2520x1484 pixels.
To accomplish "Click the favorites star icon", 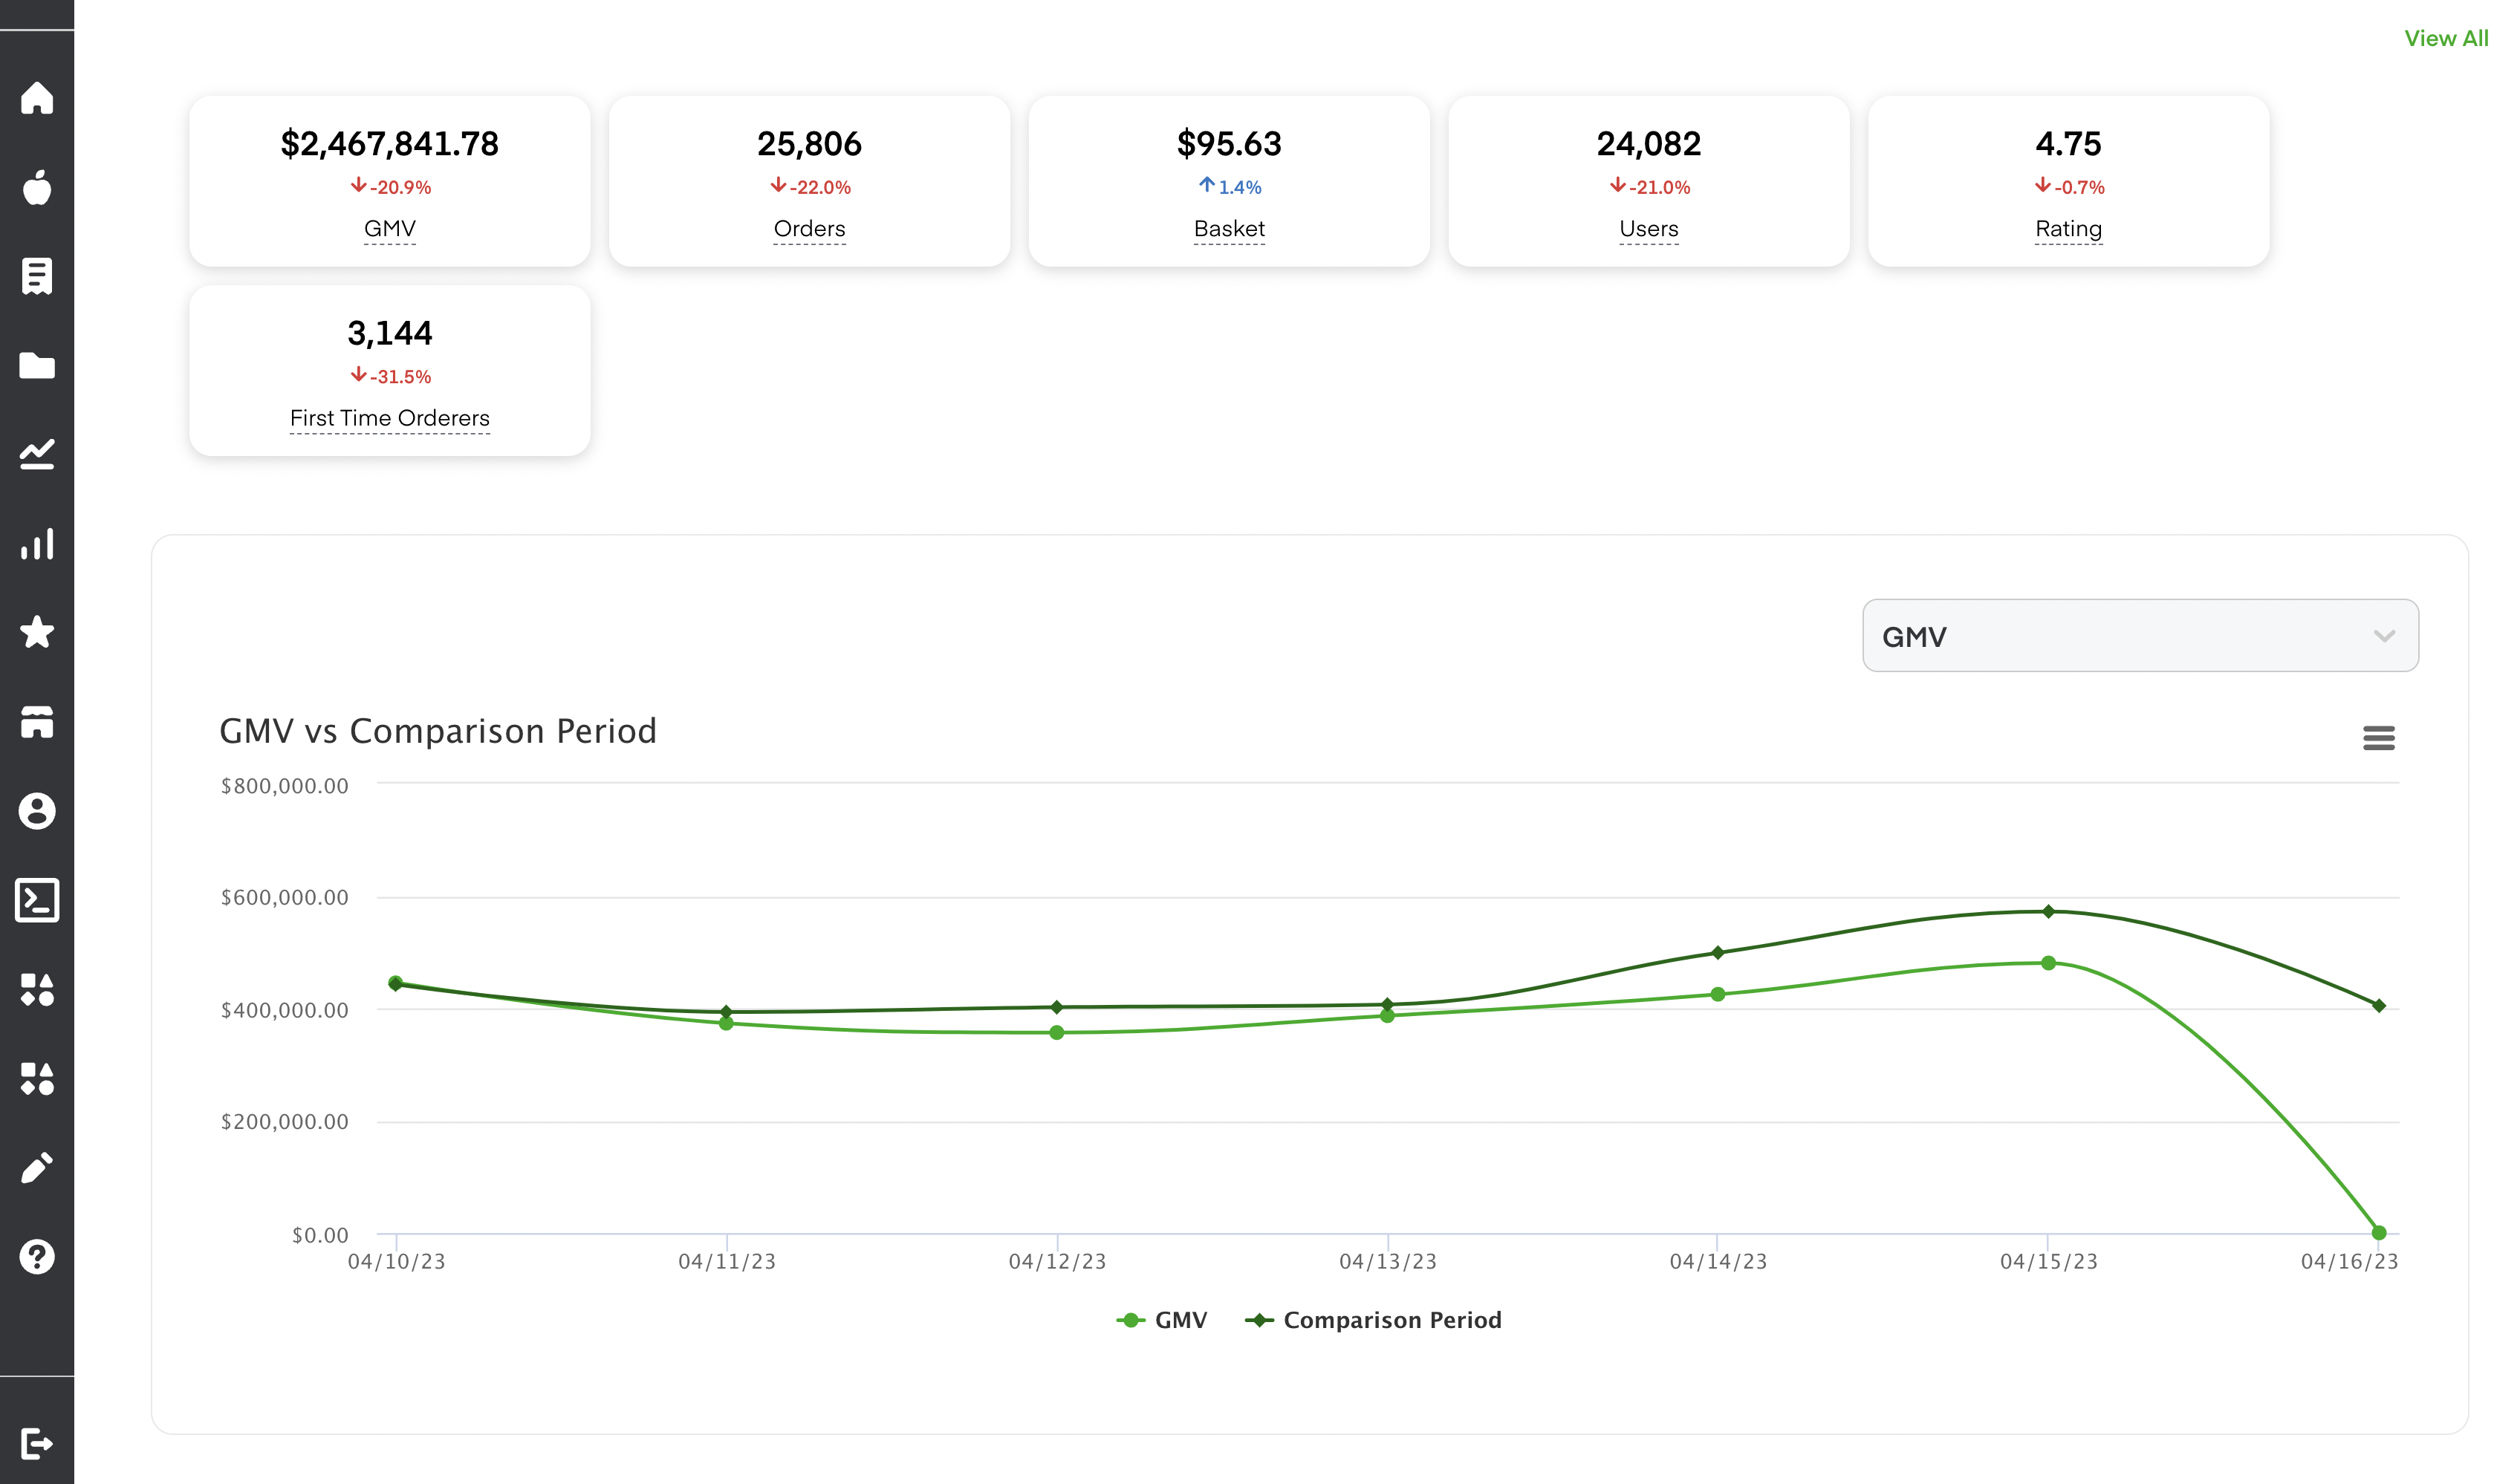I will coord(39,633).
